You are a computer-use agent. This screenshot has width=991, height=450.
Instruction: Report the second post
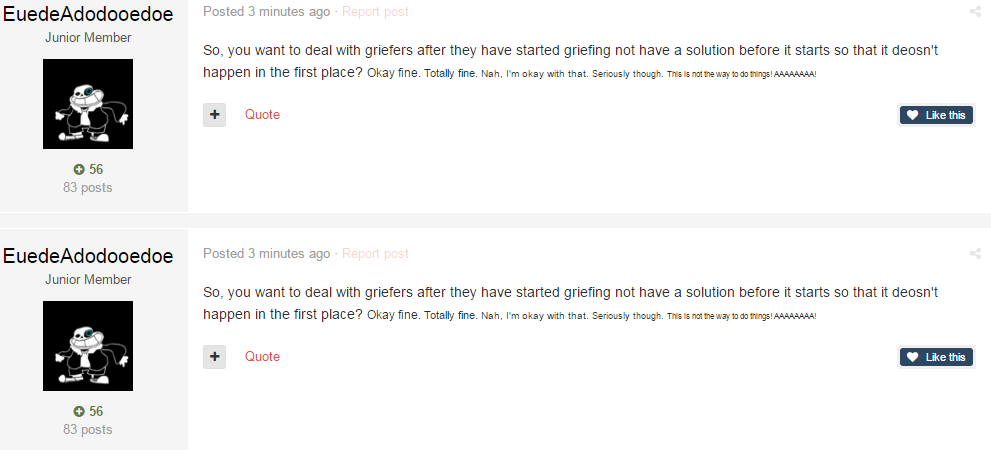click(375, 254)
